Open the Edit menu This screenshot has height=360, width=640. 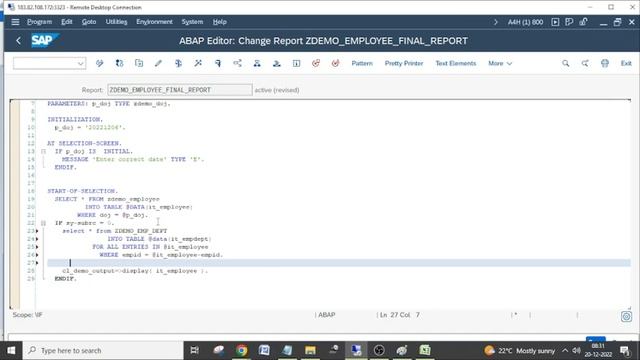(67, 22)
